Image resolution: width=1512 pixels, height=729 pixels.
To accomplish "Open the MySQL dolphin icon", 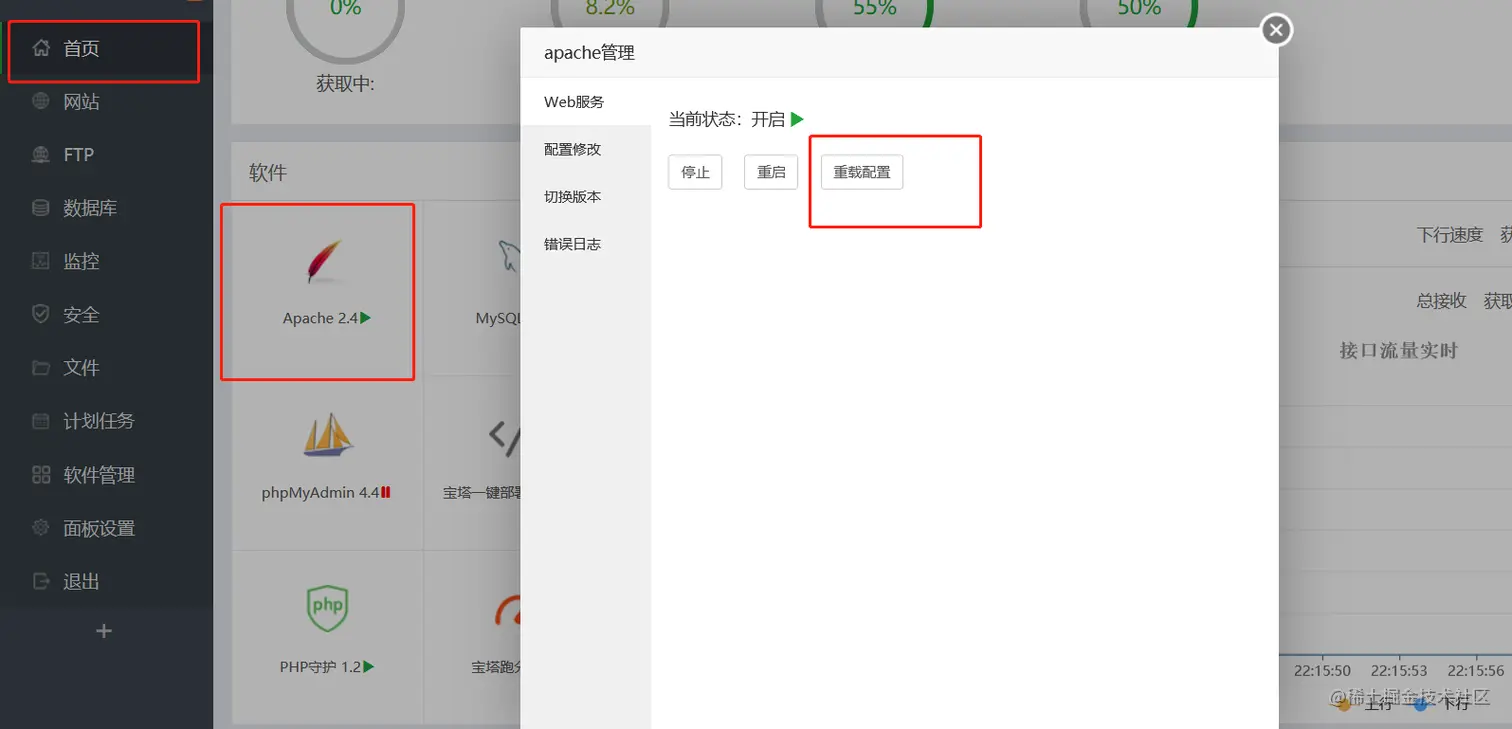I will (508, 258).
